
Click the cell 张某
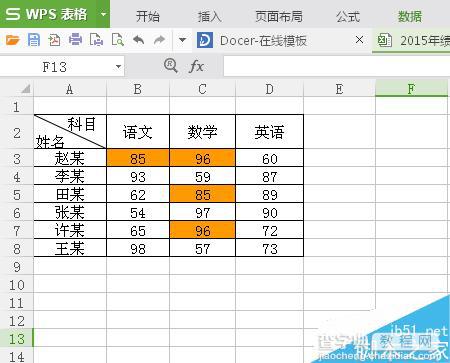(x=70, y=212)
